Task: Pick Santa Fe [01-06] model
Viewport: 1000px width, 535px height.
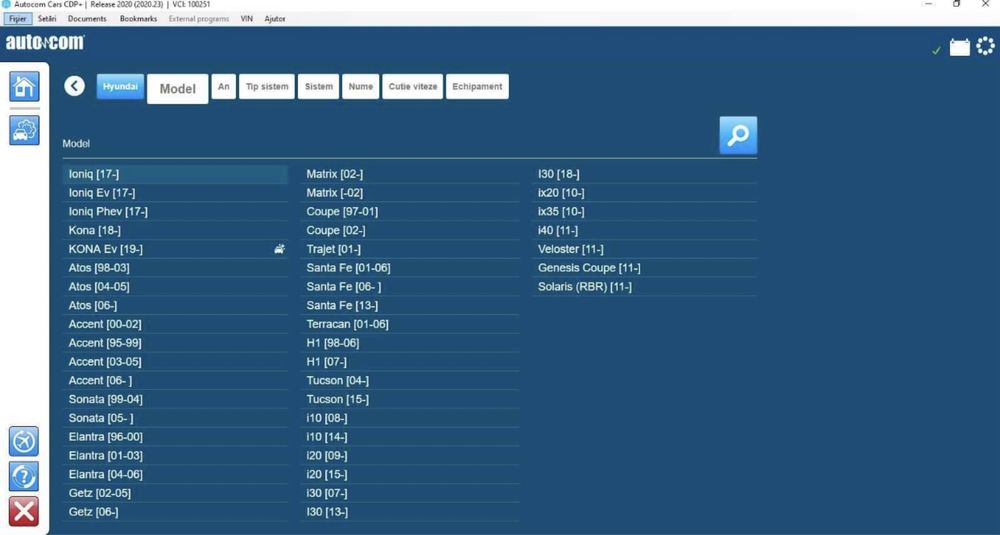Action: coord(410,268)
